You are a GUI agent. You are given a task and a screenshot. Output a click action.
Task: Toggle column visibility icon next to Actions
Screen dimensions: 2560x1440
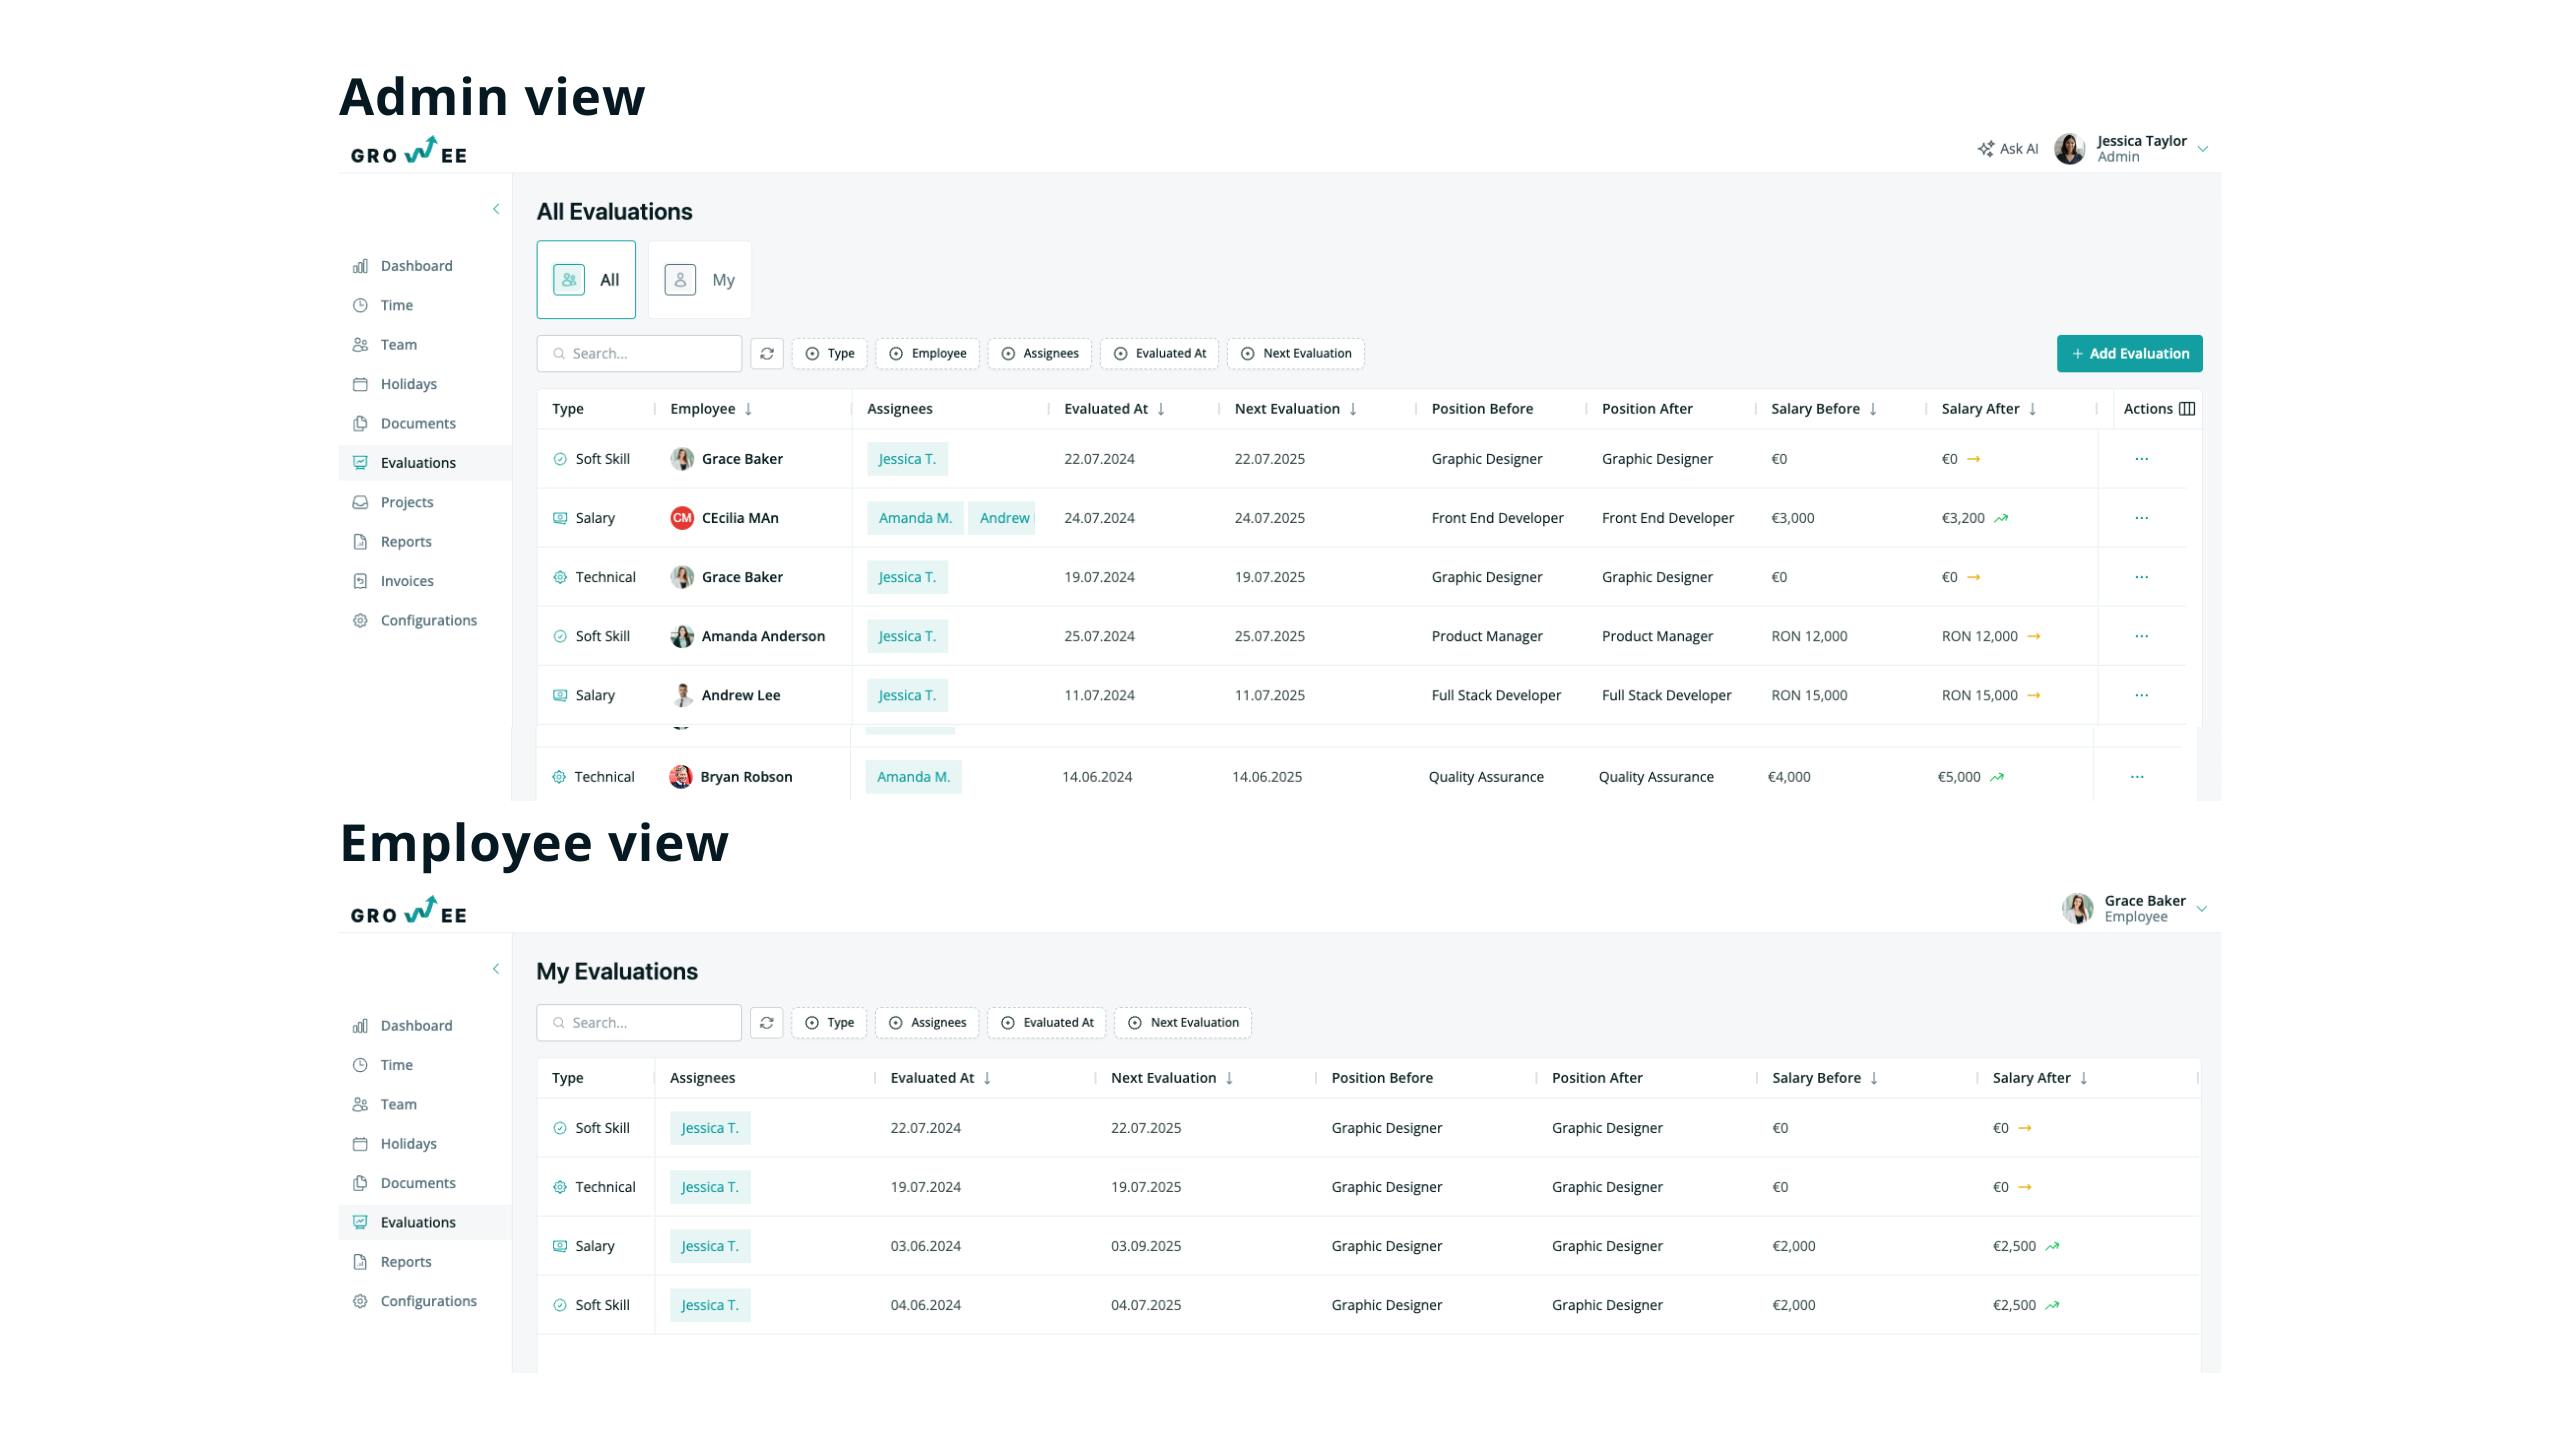(x=2187, y=408)
